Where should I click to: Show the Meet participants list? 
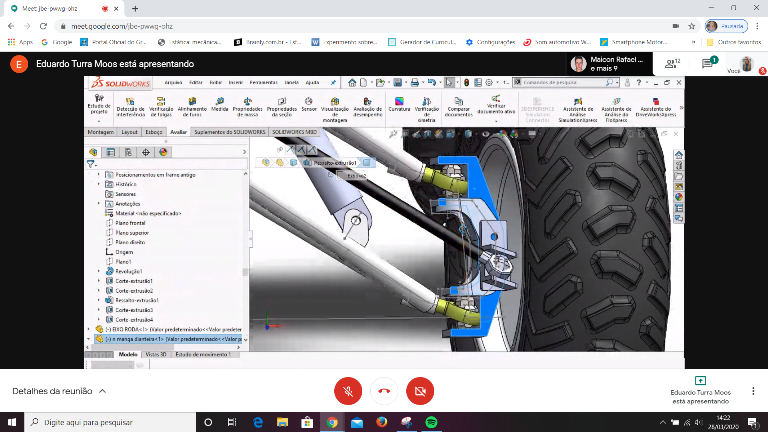pos(671,63)
